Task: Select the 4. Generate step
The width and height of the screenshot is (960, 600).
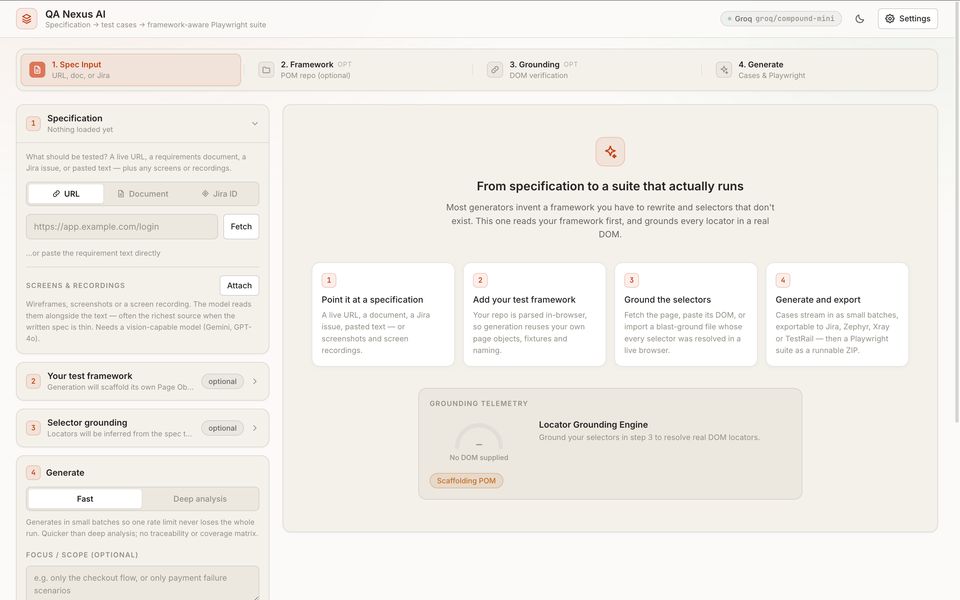Action: [x=817, y=70]
